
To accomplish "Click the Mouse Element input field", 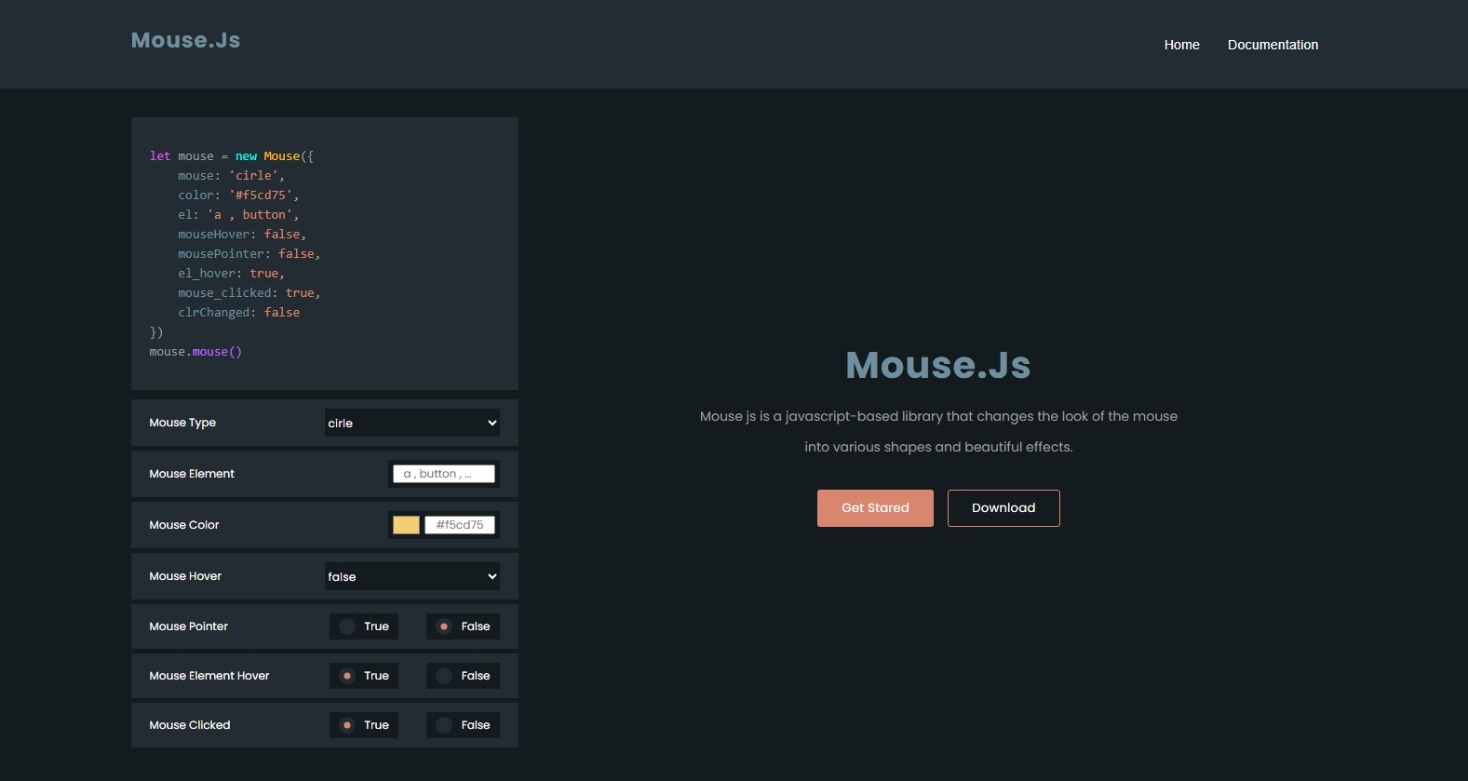I will [444, 473].
